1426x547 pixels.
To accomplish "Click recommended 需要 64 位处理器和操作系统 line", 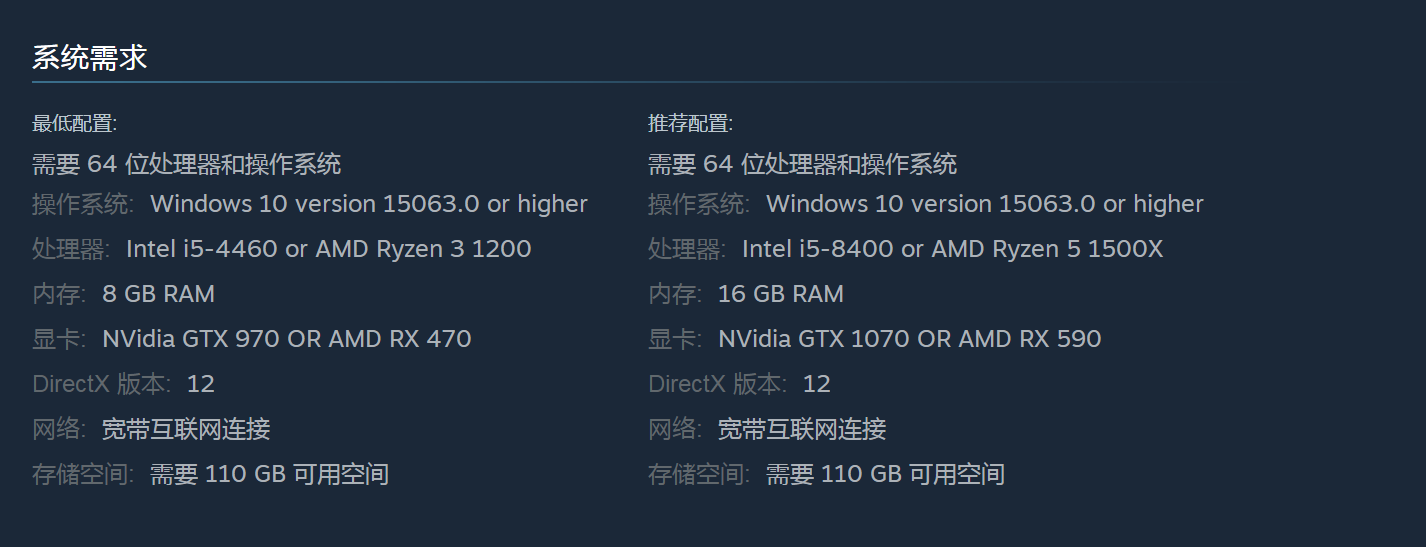I will 803,164.
